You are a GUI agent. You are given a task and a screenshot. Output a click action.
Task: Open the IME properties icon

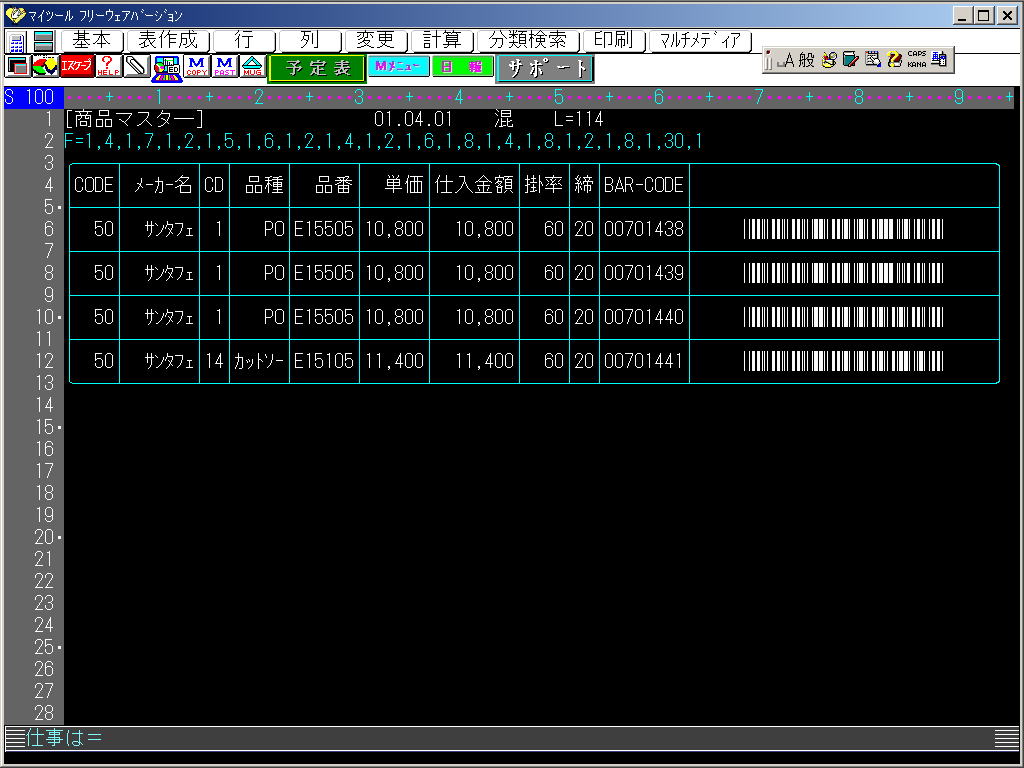pos(873,60)
